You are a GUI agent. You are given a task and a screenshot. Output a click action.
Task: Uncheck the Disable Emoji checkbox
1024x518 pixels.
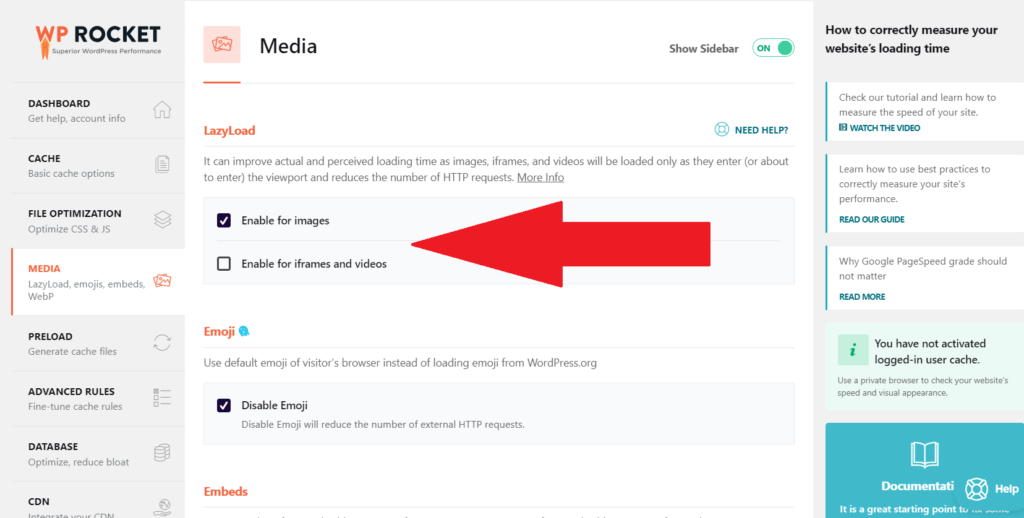(224, 405)
